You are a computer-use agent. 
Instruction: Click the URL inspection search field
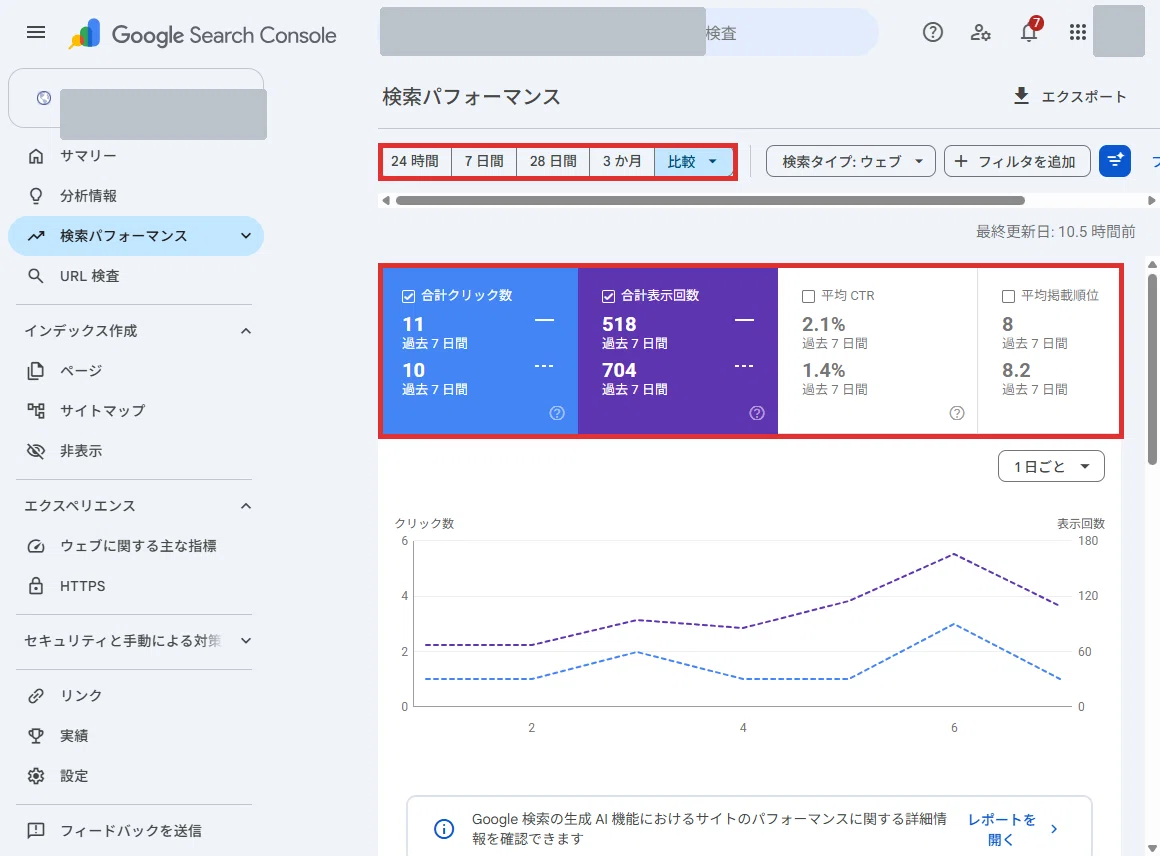(629, 33)
